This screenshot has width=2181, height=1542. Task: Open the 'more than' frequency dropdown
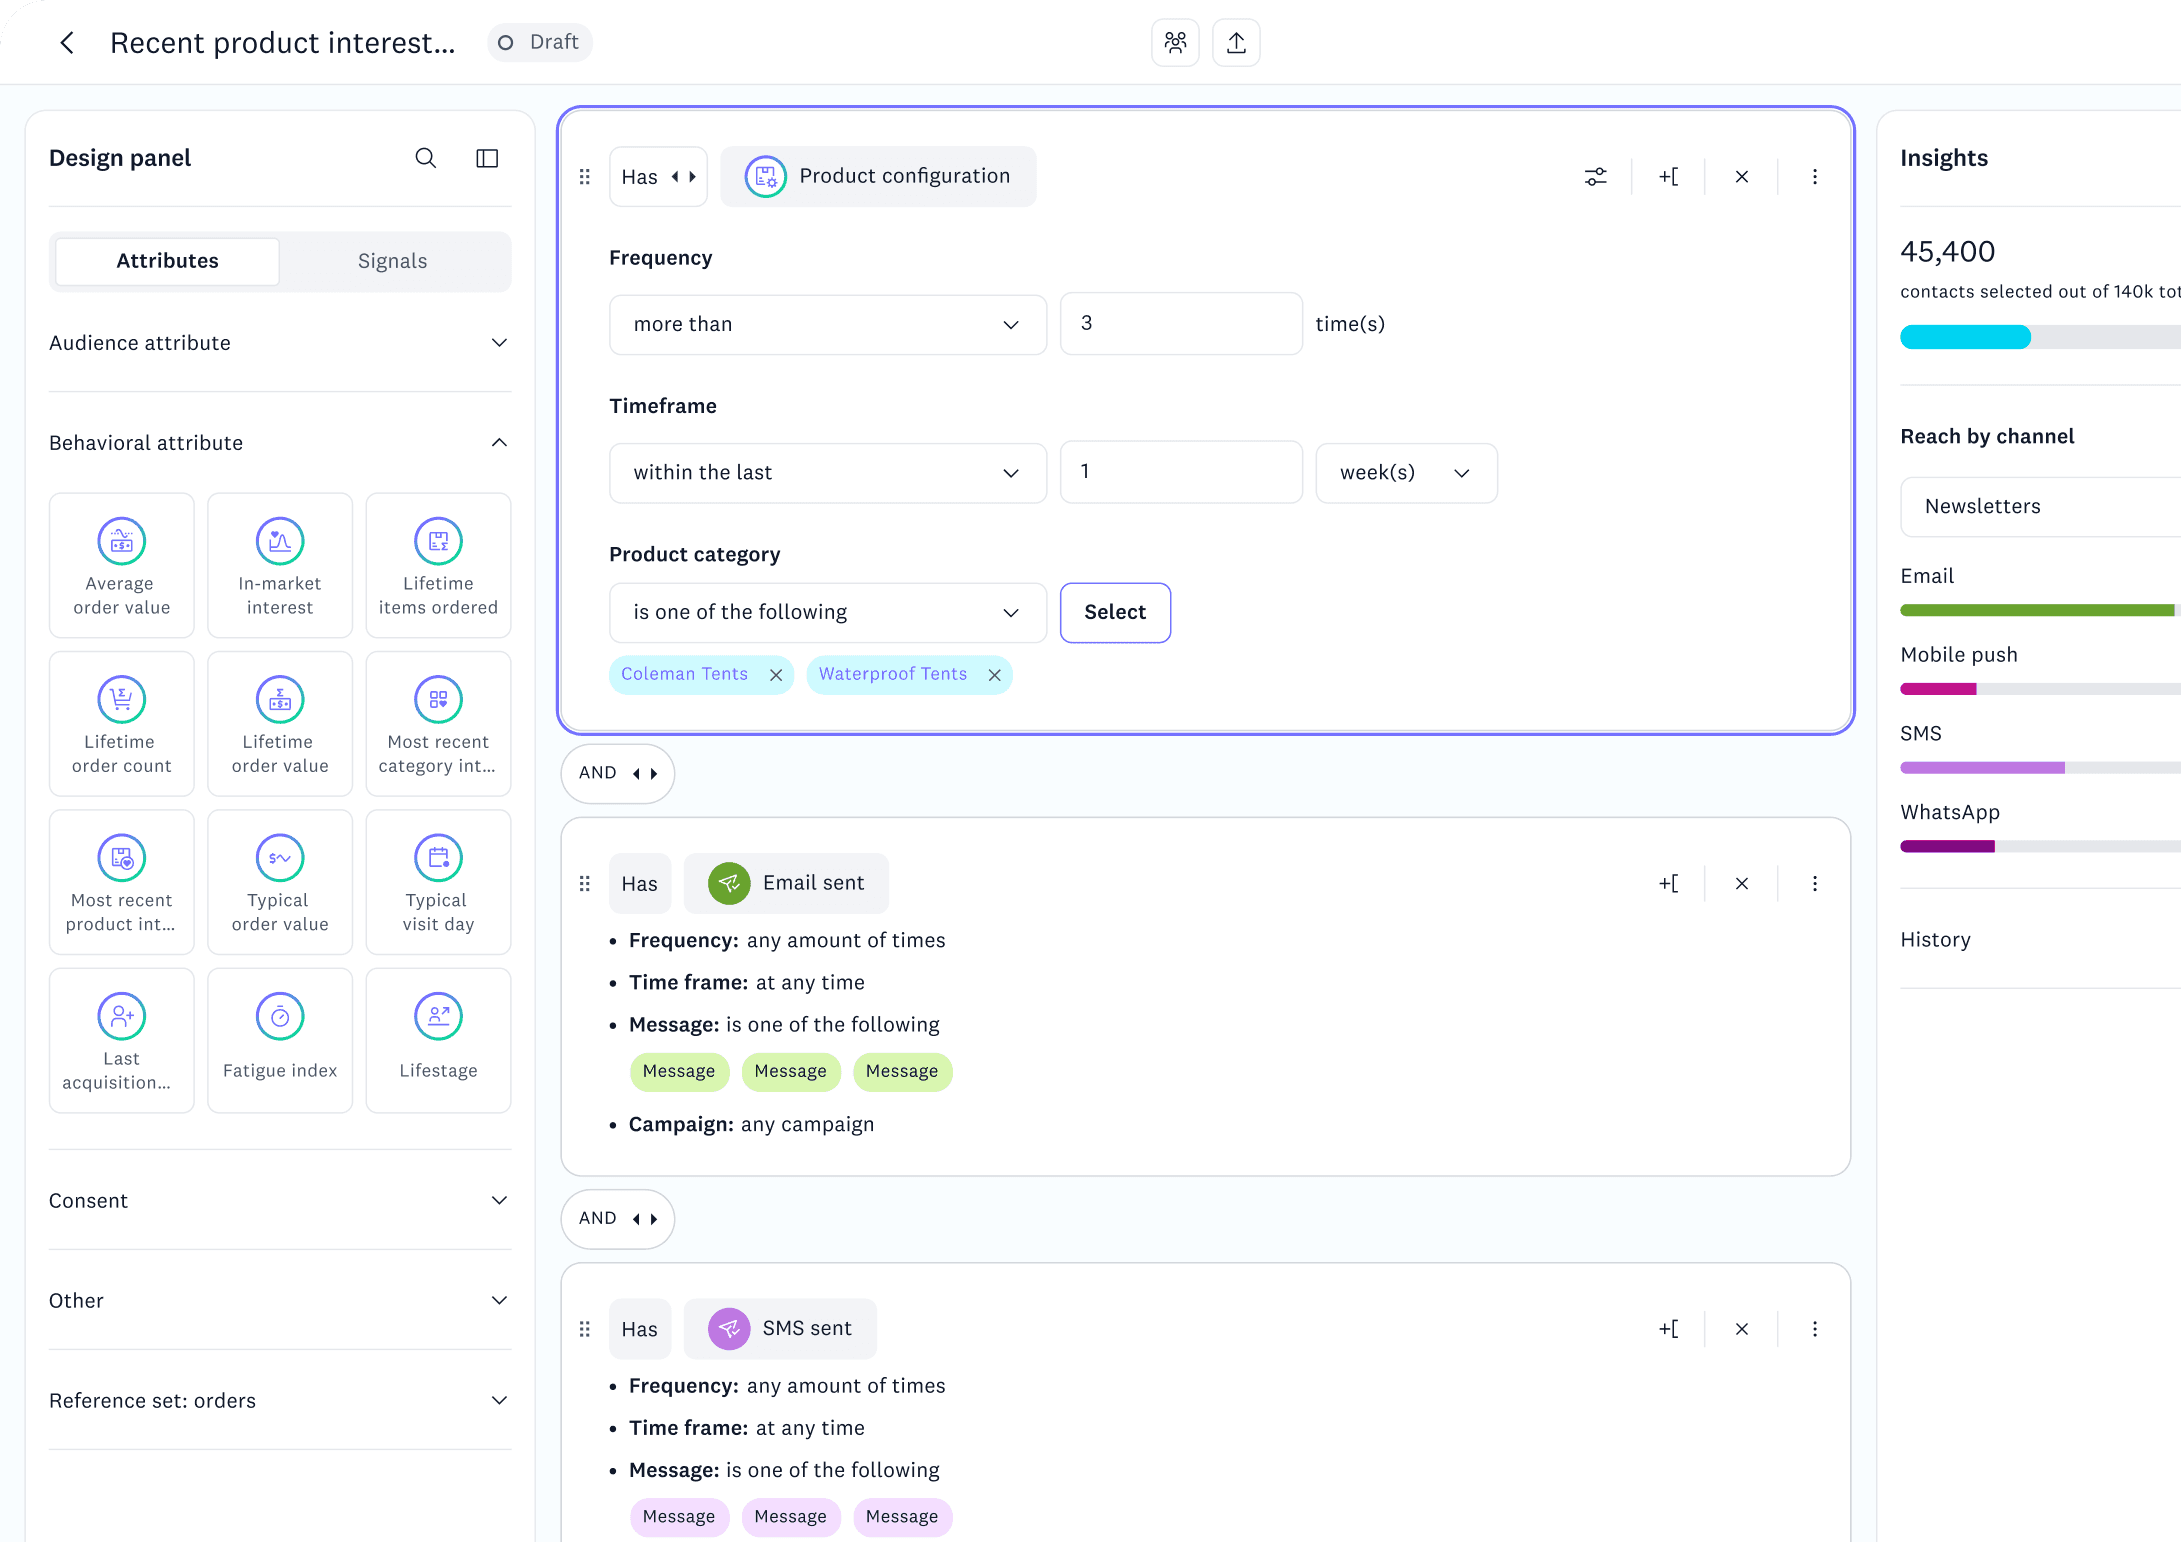click(828, 324)
